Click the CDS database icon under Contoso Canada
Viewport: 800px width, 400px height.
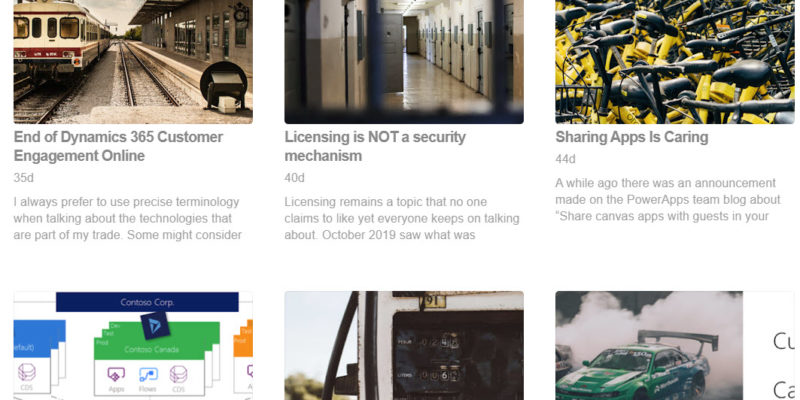click(178, 374)
